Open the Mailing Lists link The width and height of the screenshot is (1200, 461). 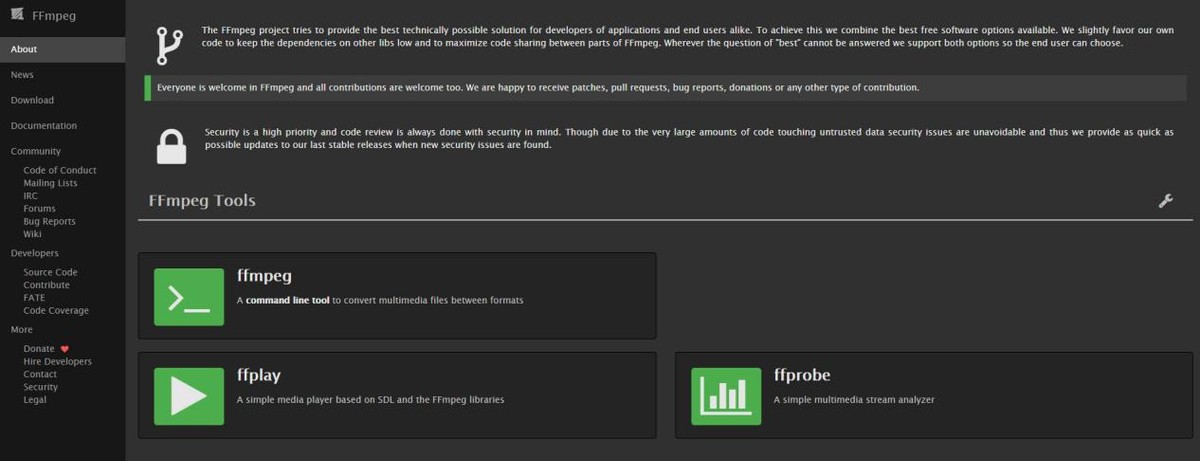coord(50,183)
